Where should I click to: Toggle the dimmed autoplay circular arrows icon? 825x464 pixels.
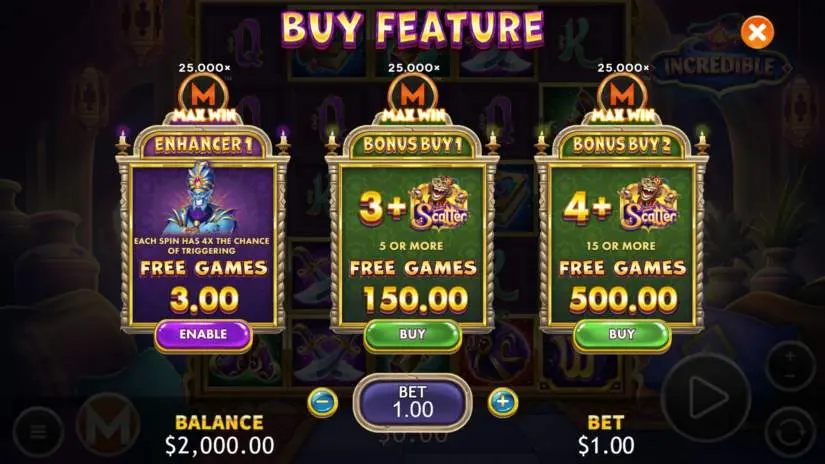pyautogui.click(x=790, y=432)
